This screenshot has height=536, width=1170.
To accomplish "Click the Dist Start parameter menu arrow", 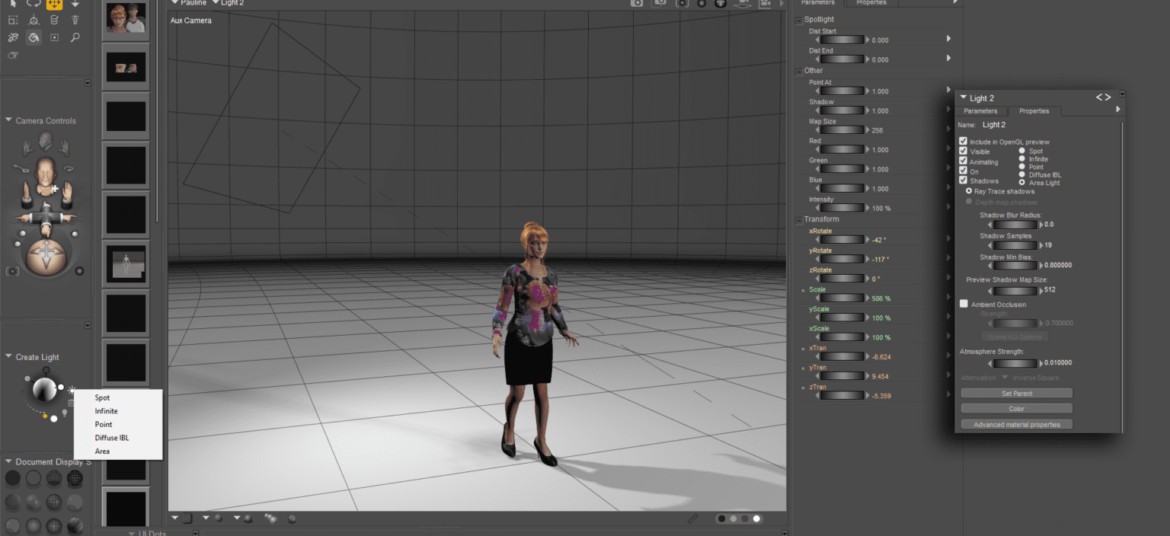I will click(949, 38).
